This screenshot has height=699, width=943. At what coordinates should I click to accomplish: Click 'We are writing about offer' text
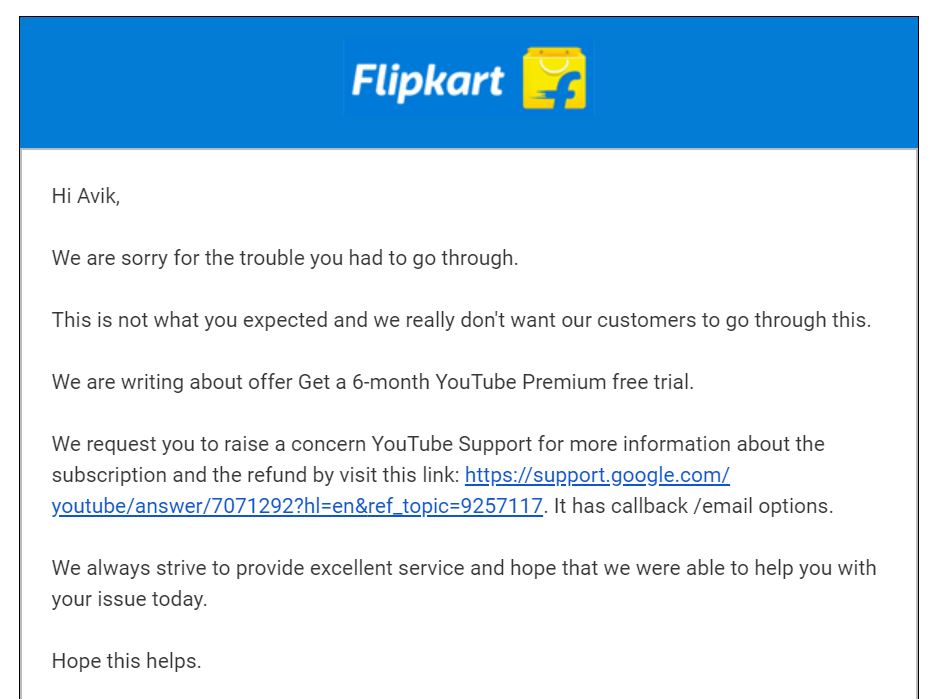pos(172,382)
